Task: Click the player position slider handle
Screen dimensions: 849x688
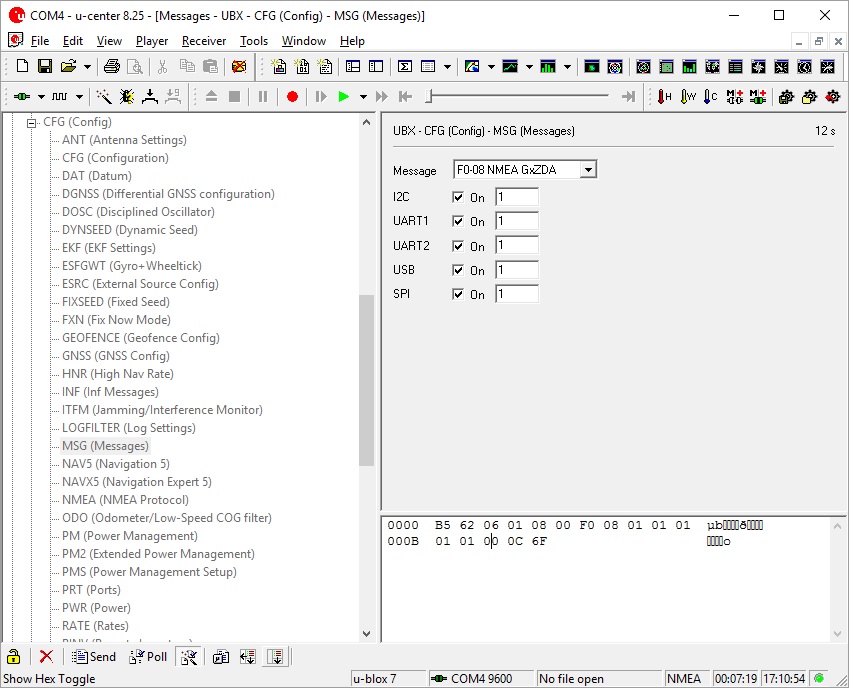Action: click(429, 97)
